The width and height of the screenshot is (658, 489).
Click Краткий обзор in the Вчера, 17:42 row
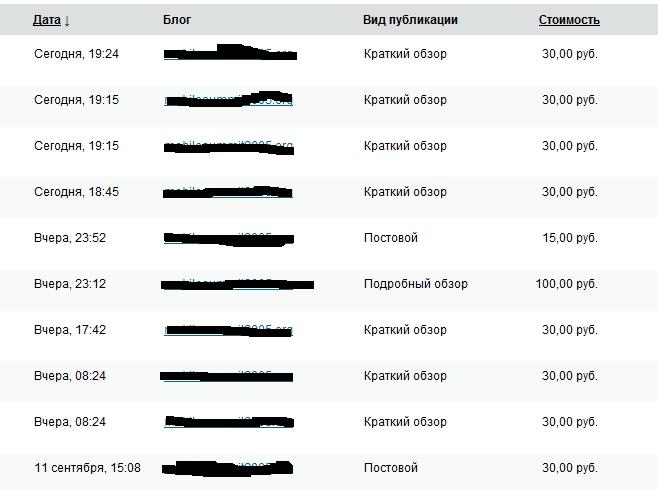point(405,330)
